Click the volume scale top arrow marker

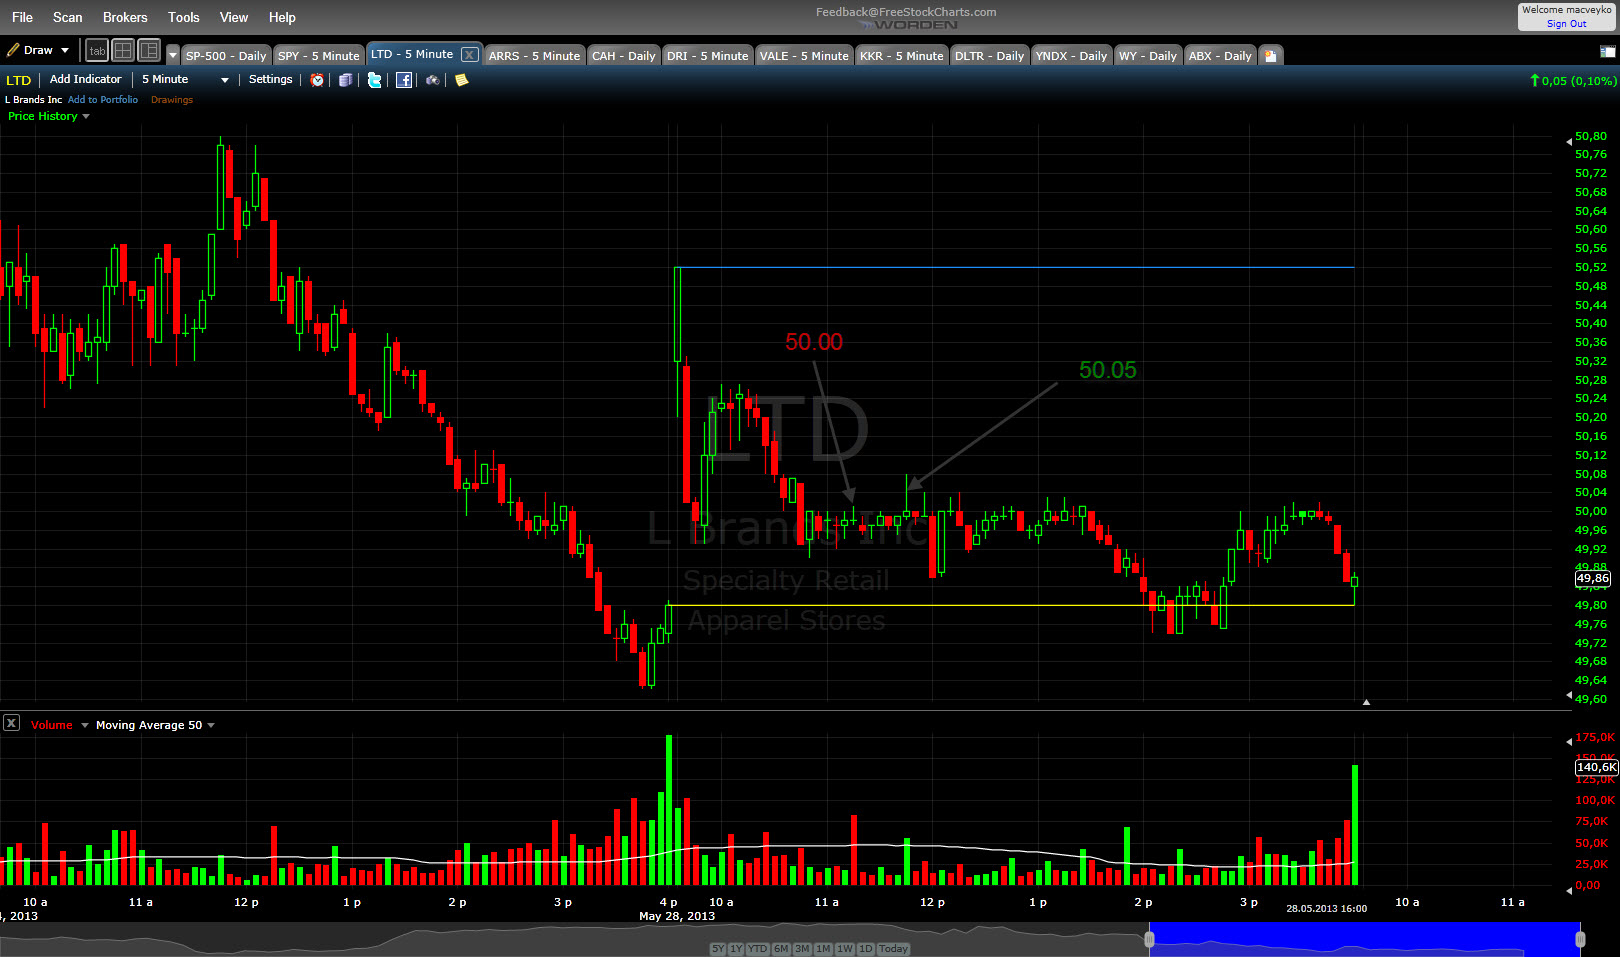(x=1569, y=741)
